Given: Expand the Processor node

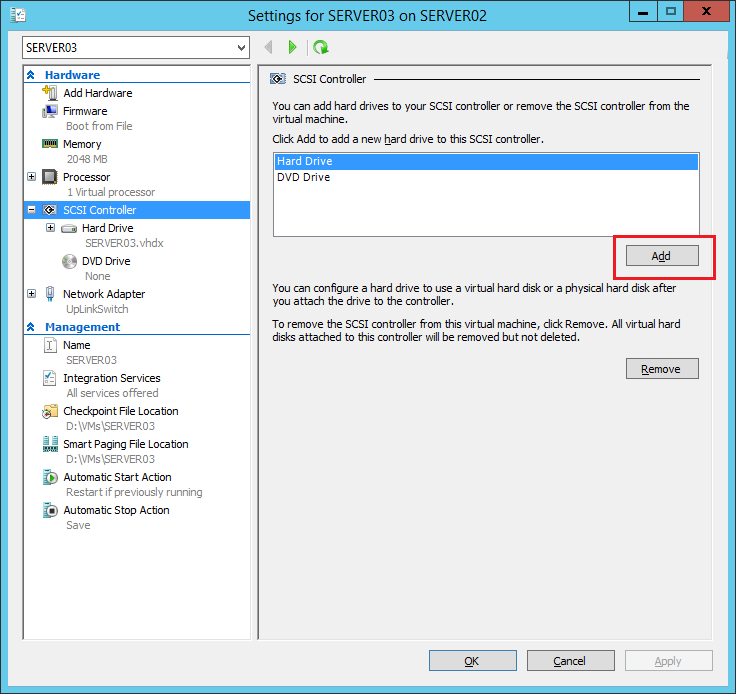Looking at the screenshot, I should (31, 177).
